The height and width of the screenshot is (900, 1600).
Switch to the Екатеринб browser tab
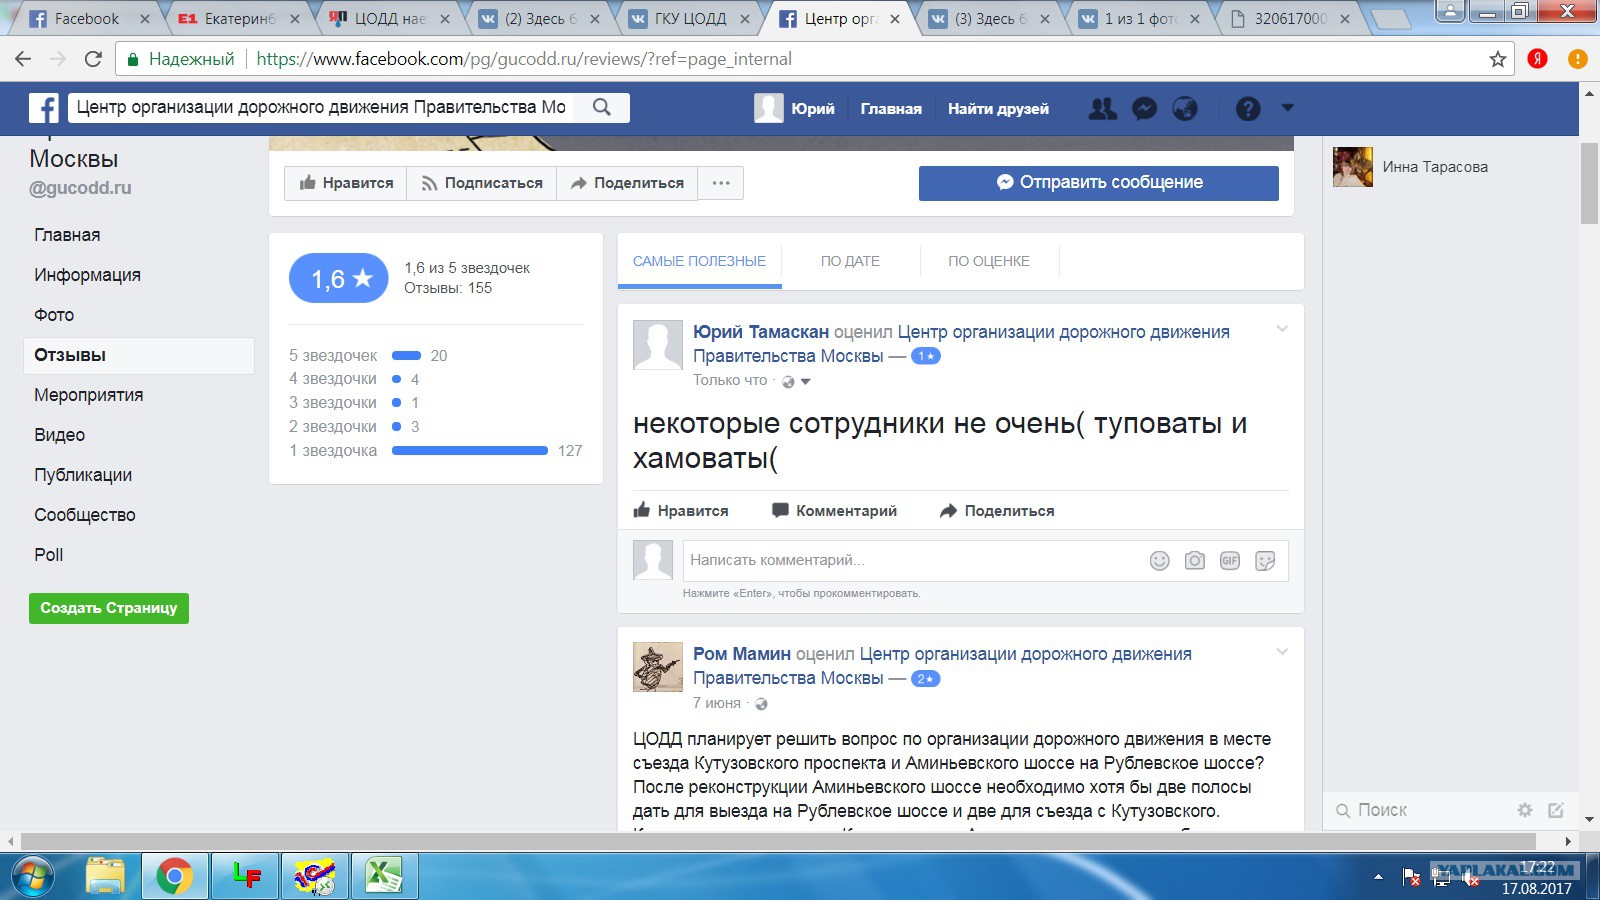tap(240, 19)
